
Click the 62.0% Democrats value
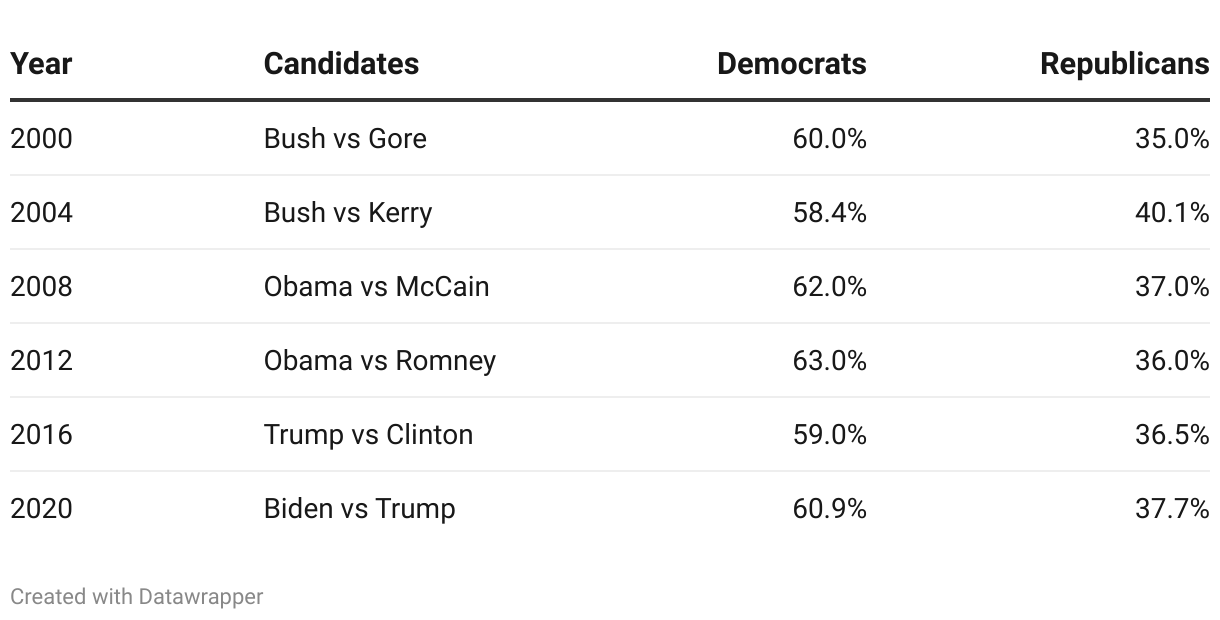pos(829,286)
